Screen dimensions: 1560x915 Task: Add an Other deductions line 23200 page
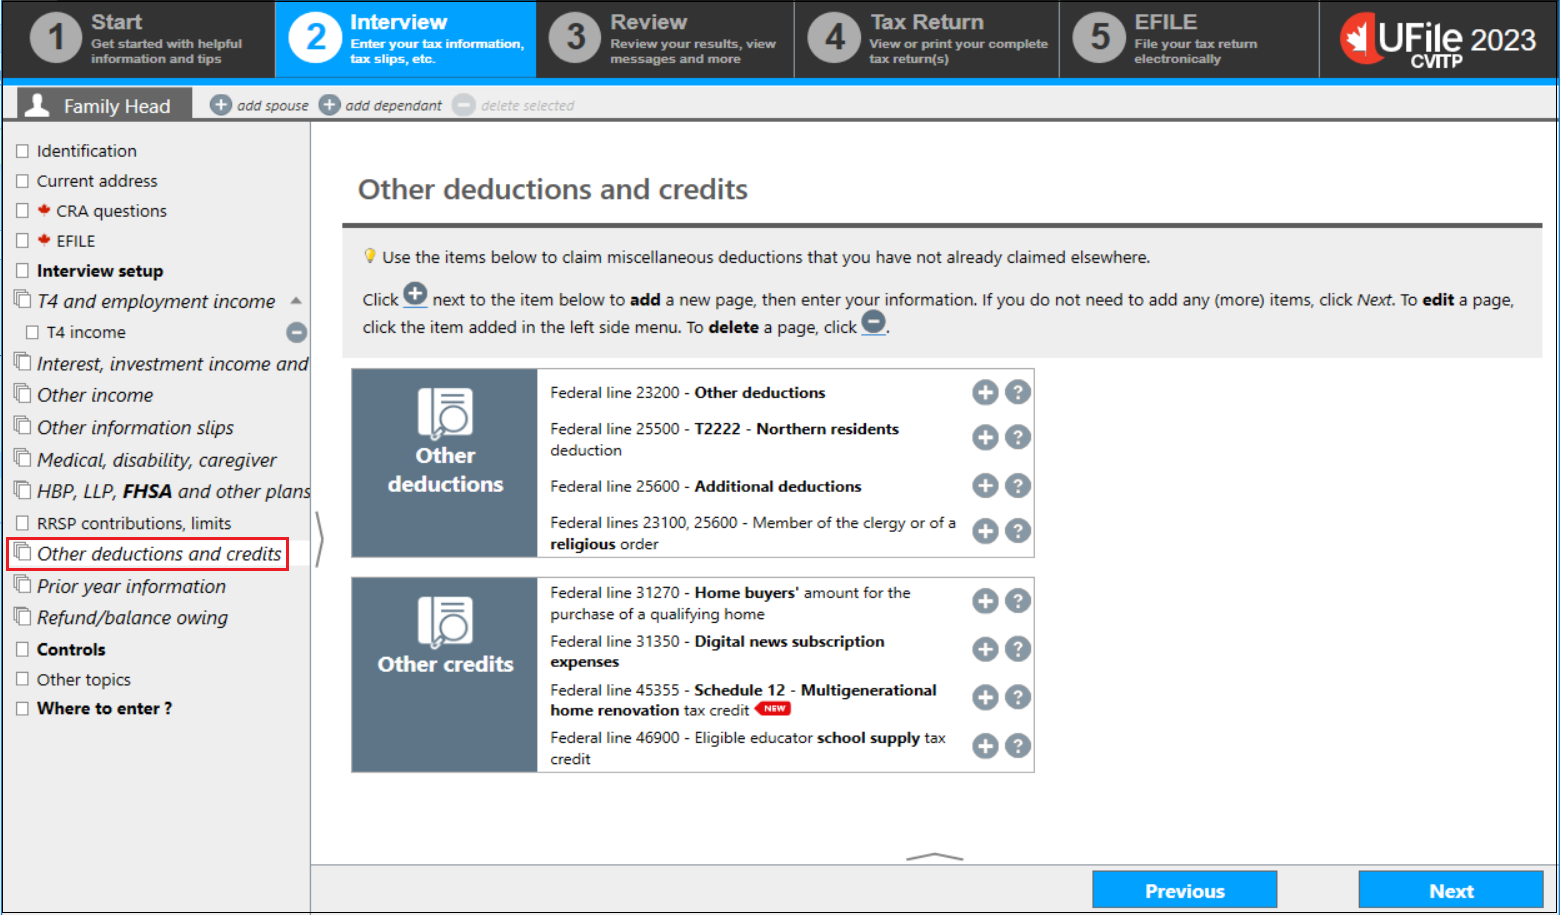[x=985, y=392]
